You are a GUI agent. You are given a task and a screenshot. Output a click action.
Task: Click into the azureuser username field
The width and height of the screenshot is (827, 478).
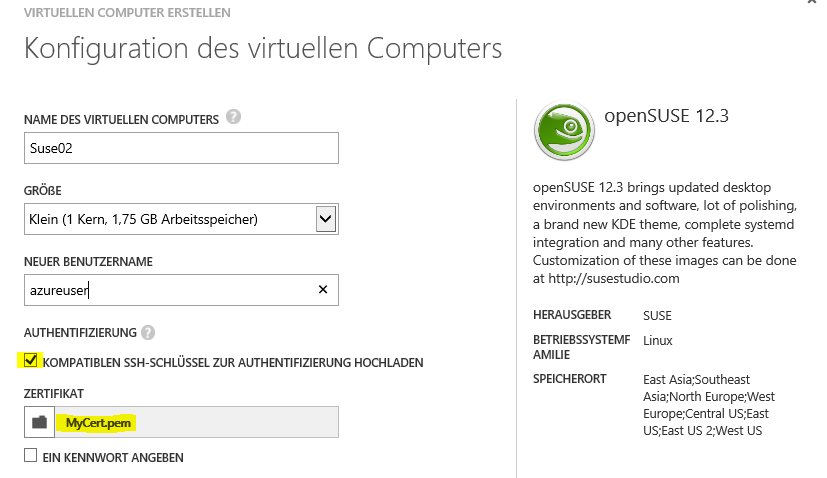pos(165,290)
